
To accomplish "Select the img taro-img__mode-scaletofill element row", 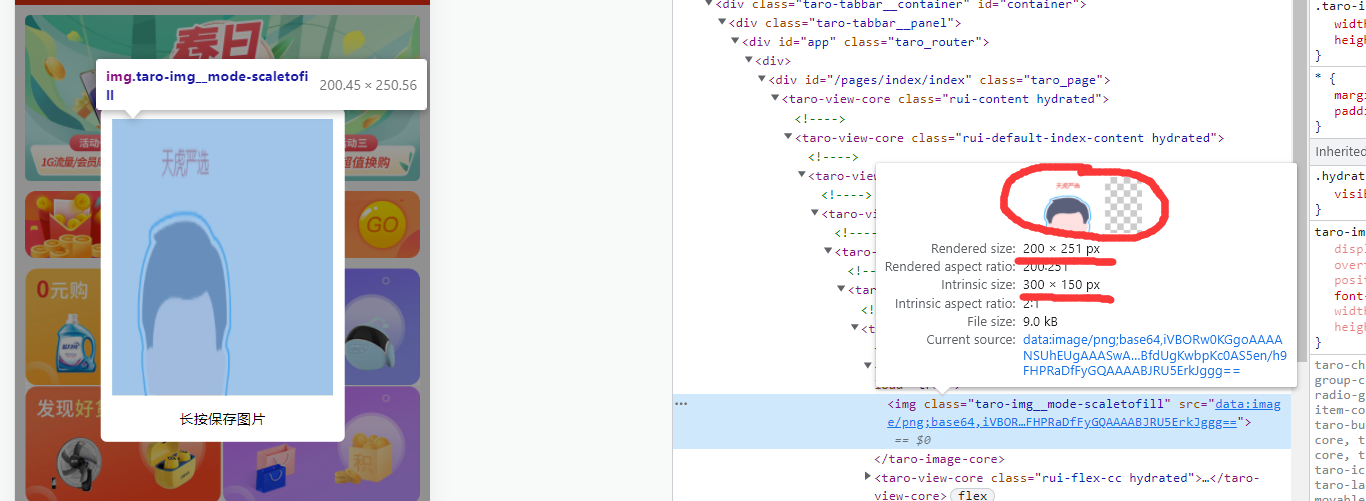I will point(981,421).
